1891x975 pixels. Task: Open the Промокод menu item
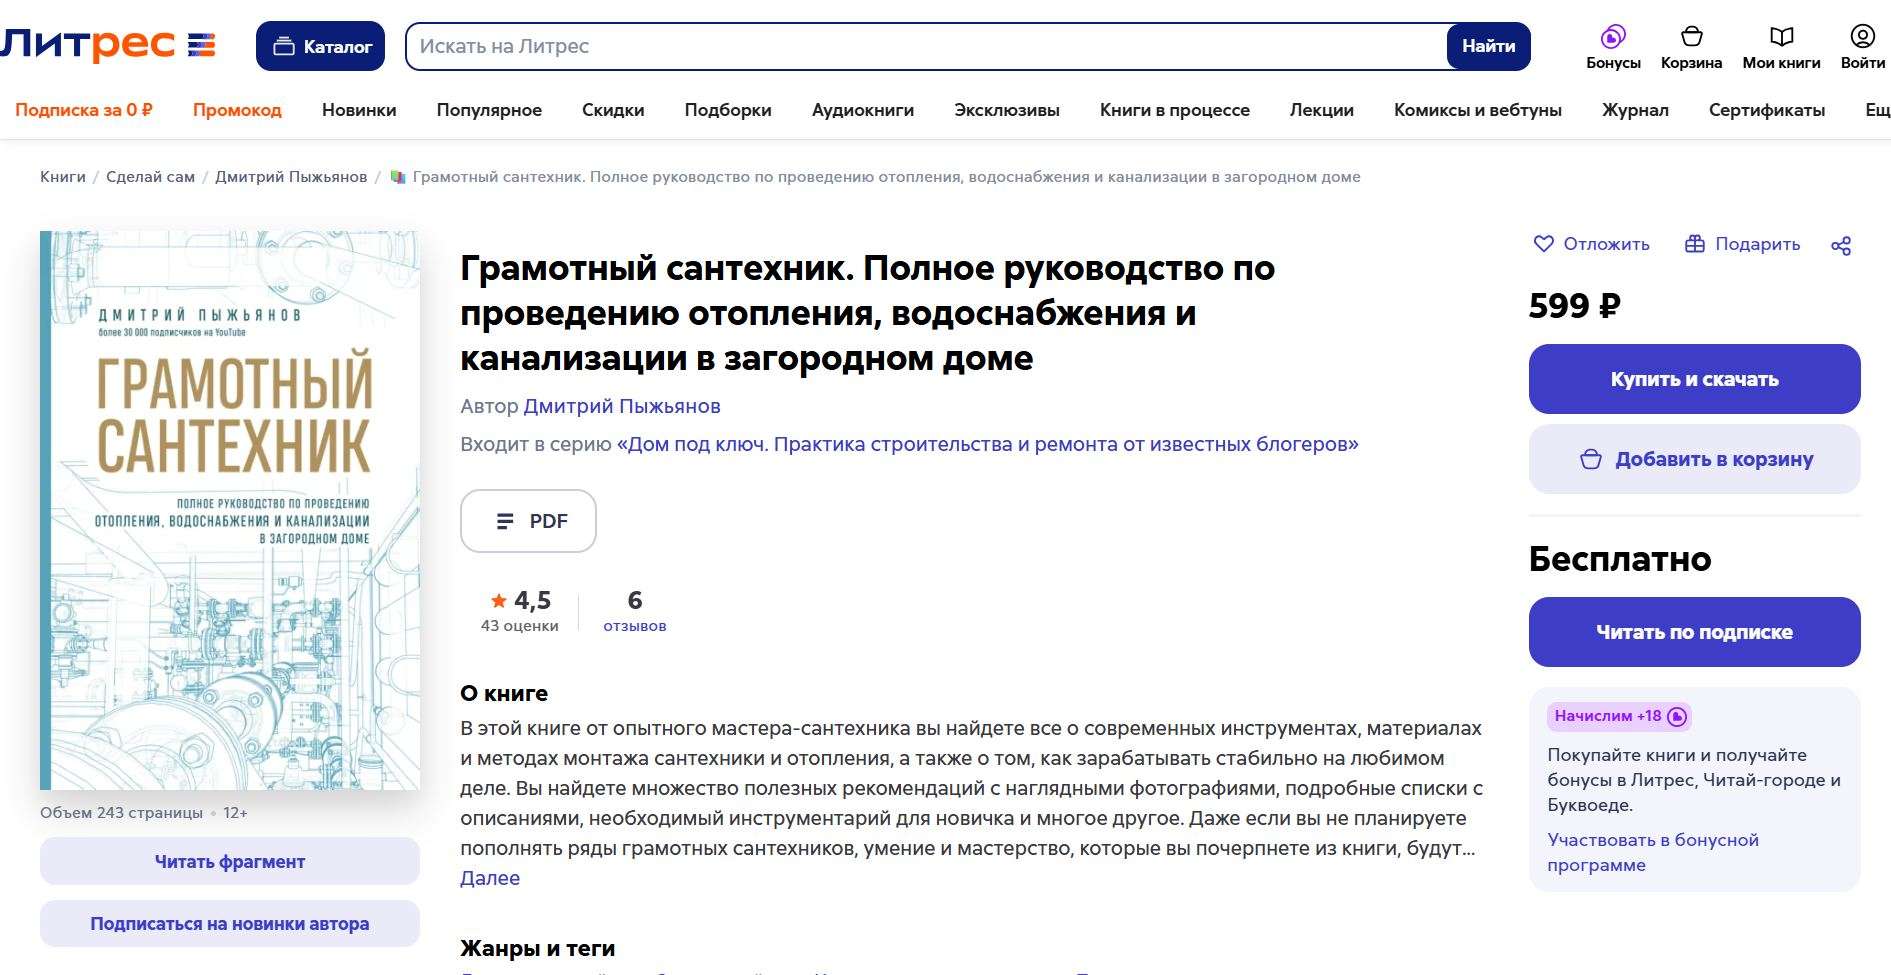point(237,110)
